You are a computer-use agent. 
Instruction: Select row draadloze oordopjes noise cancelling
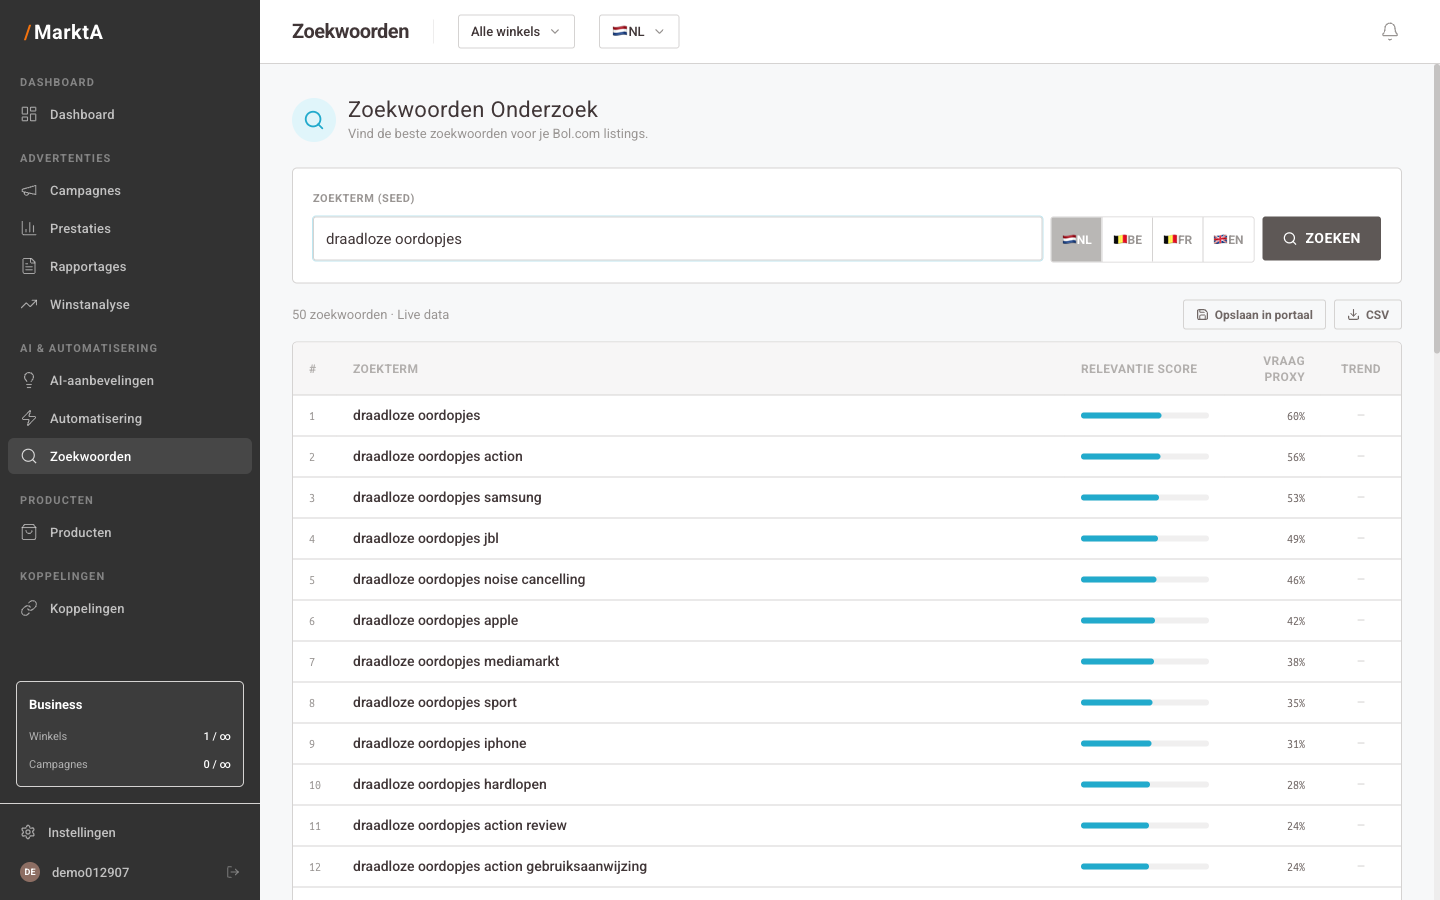pyautogui.click(x=847, y=580)
